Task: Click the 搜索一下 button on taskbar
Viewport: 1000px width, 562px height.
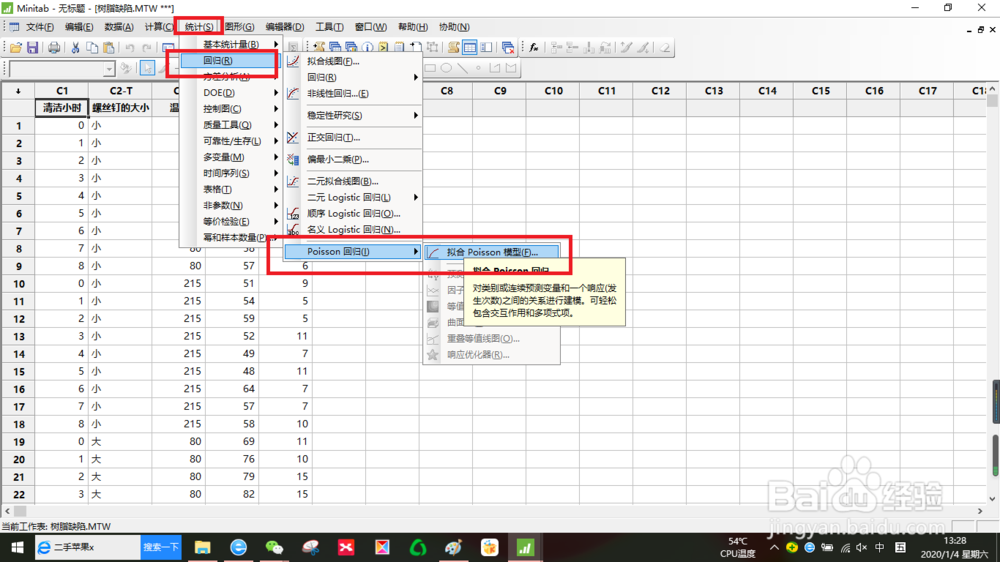Action: (161, 547)
